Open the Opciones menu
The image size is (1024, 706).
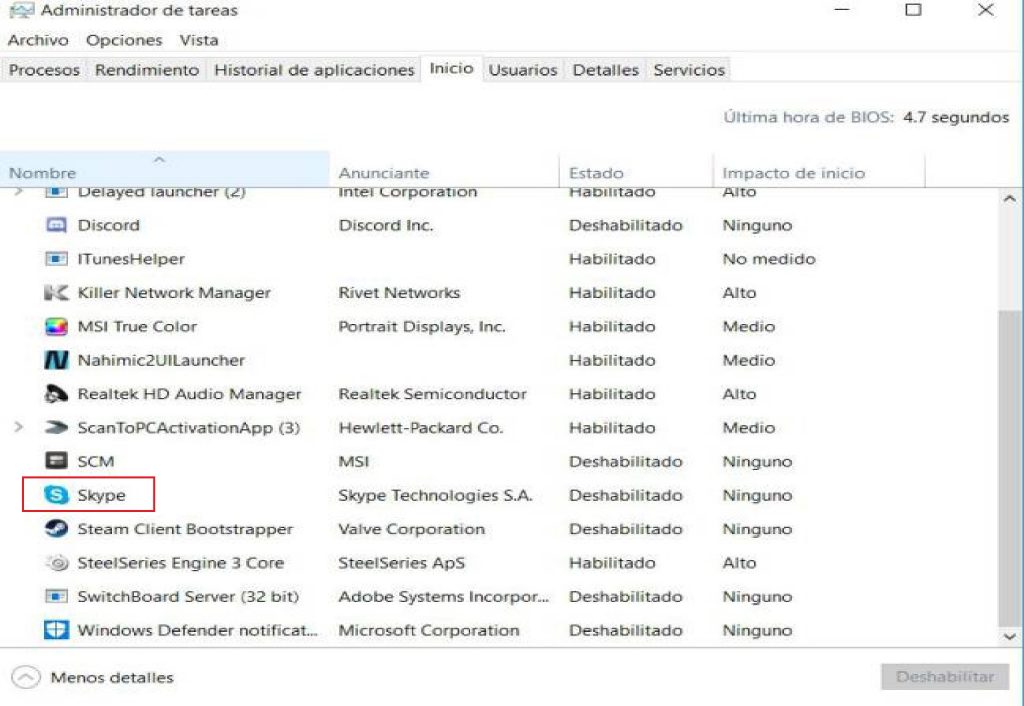click(122, 40)
